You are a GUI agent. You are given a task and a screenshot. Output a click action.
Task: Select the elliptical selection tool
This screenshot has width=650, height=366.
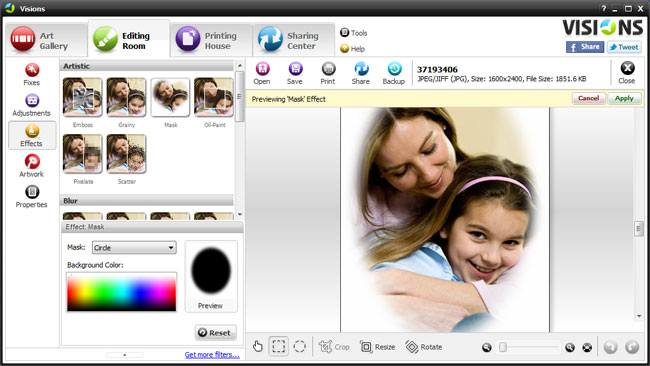[x=299, y=346]
